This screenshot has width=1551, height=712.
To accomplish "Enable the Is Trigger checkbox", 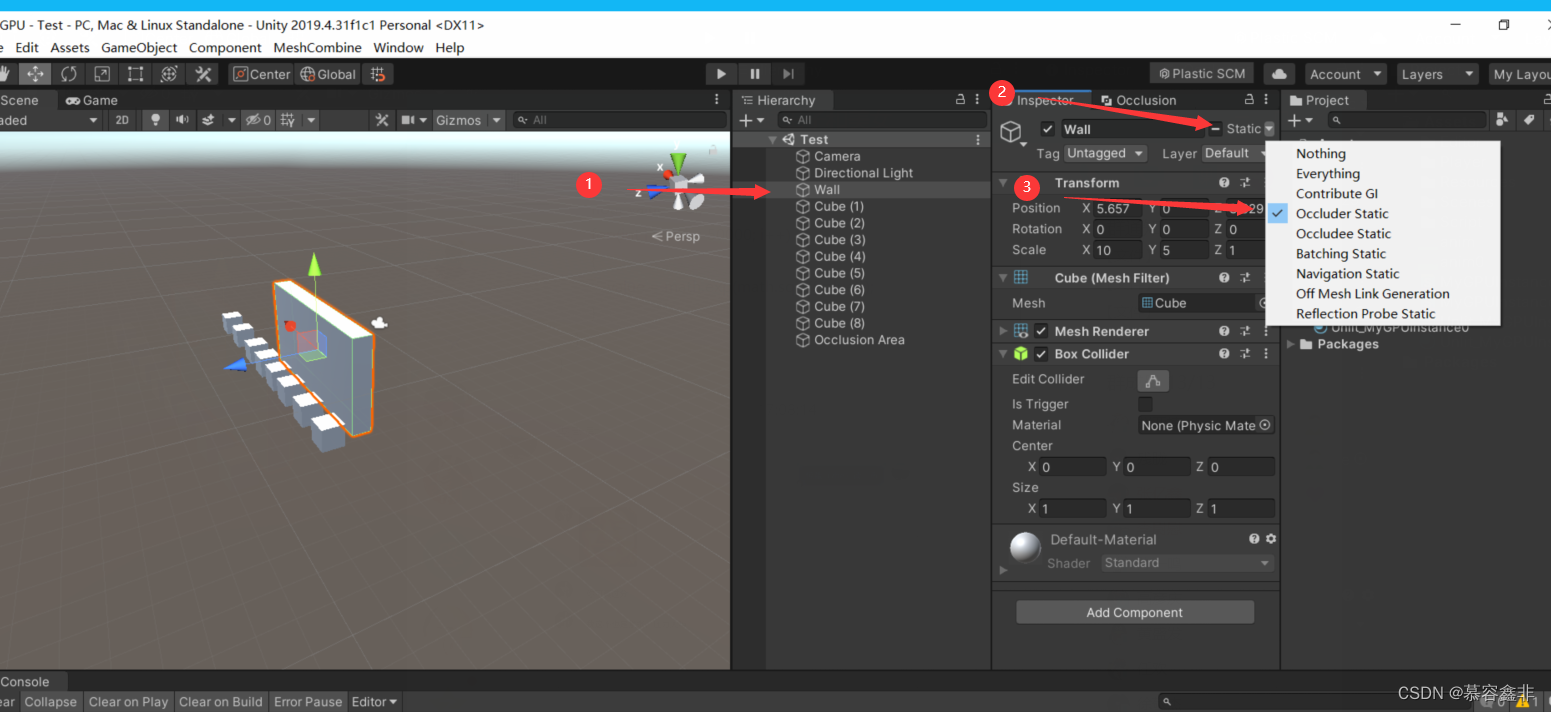I will pyautogui.click(x=1145, y=404).
